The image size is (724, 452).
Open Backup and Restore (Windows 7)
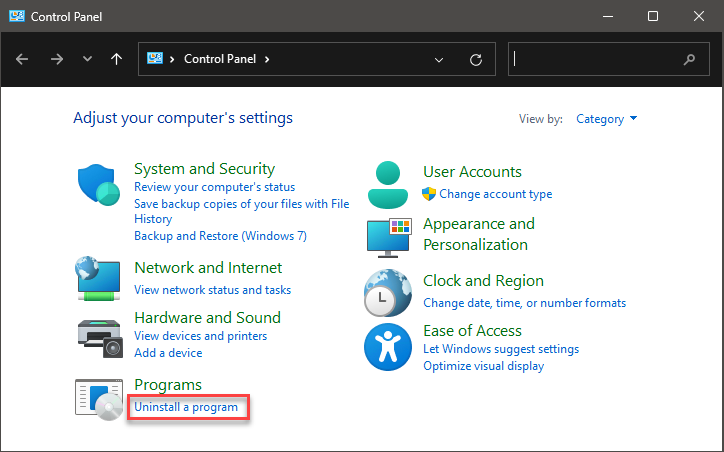pyautogui.click(x=220, y=236)
